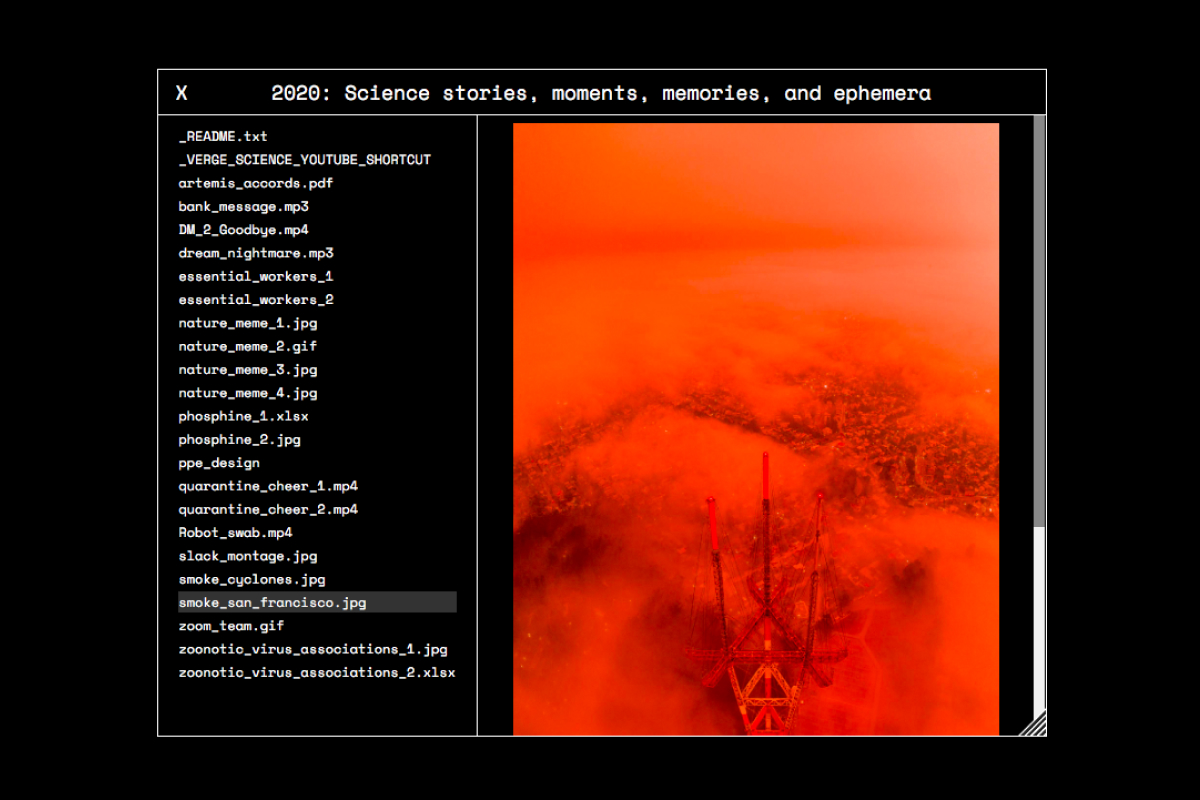Open smoke_cyclones.jpg image

tap(251, 579)
